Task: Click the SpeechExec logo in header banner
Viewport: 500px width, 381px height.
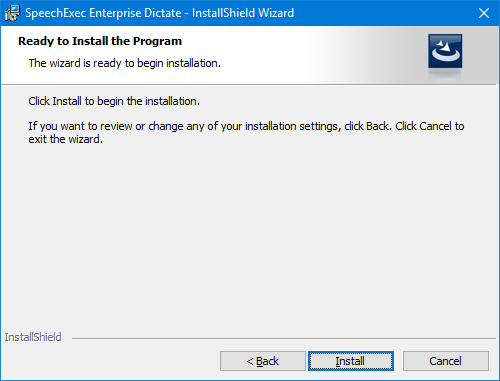Action: coord(445,51)
